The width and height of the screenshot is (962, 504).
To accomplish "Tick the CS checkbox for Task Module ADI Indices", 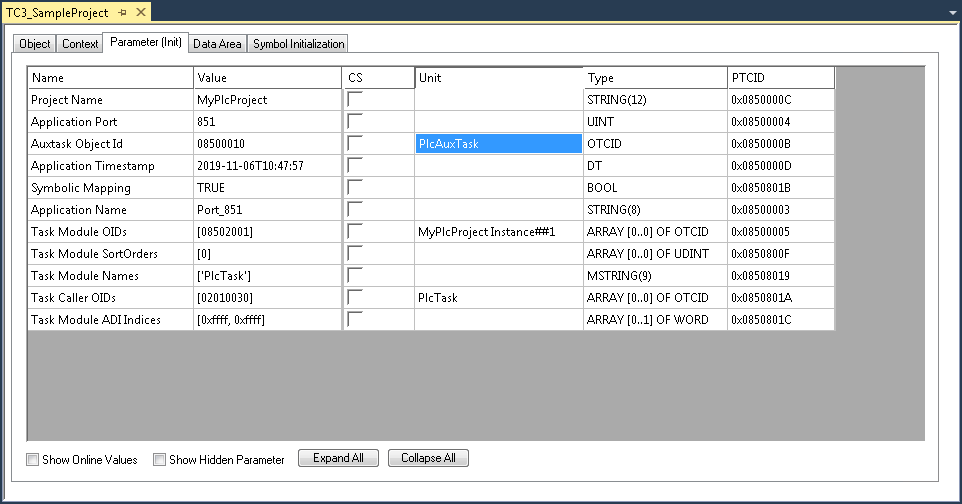I will pyautogui.click(x=355, y=320).
